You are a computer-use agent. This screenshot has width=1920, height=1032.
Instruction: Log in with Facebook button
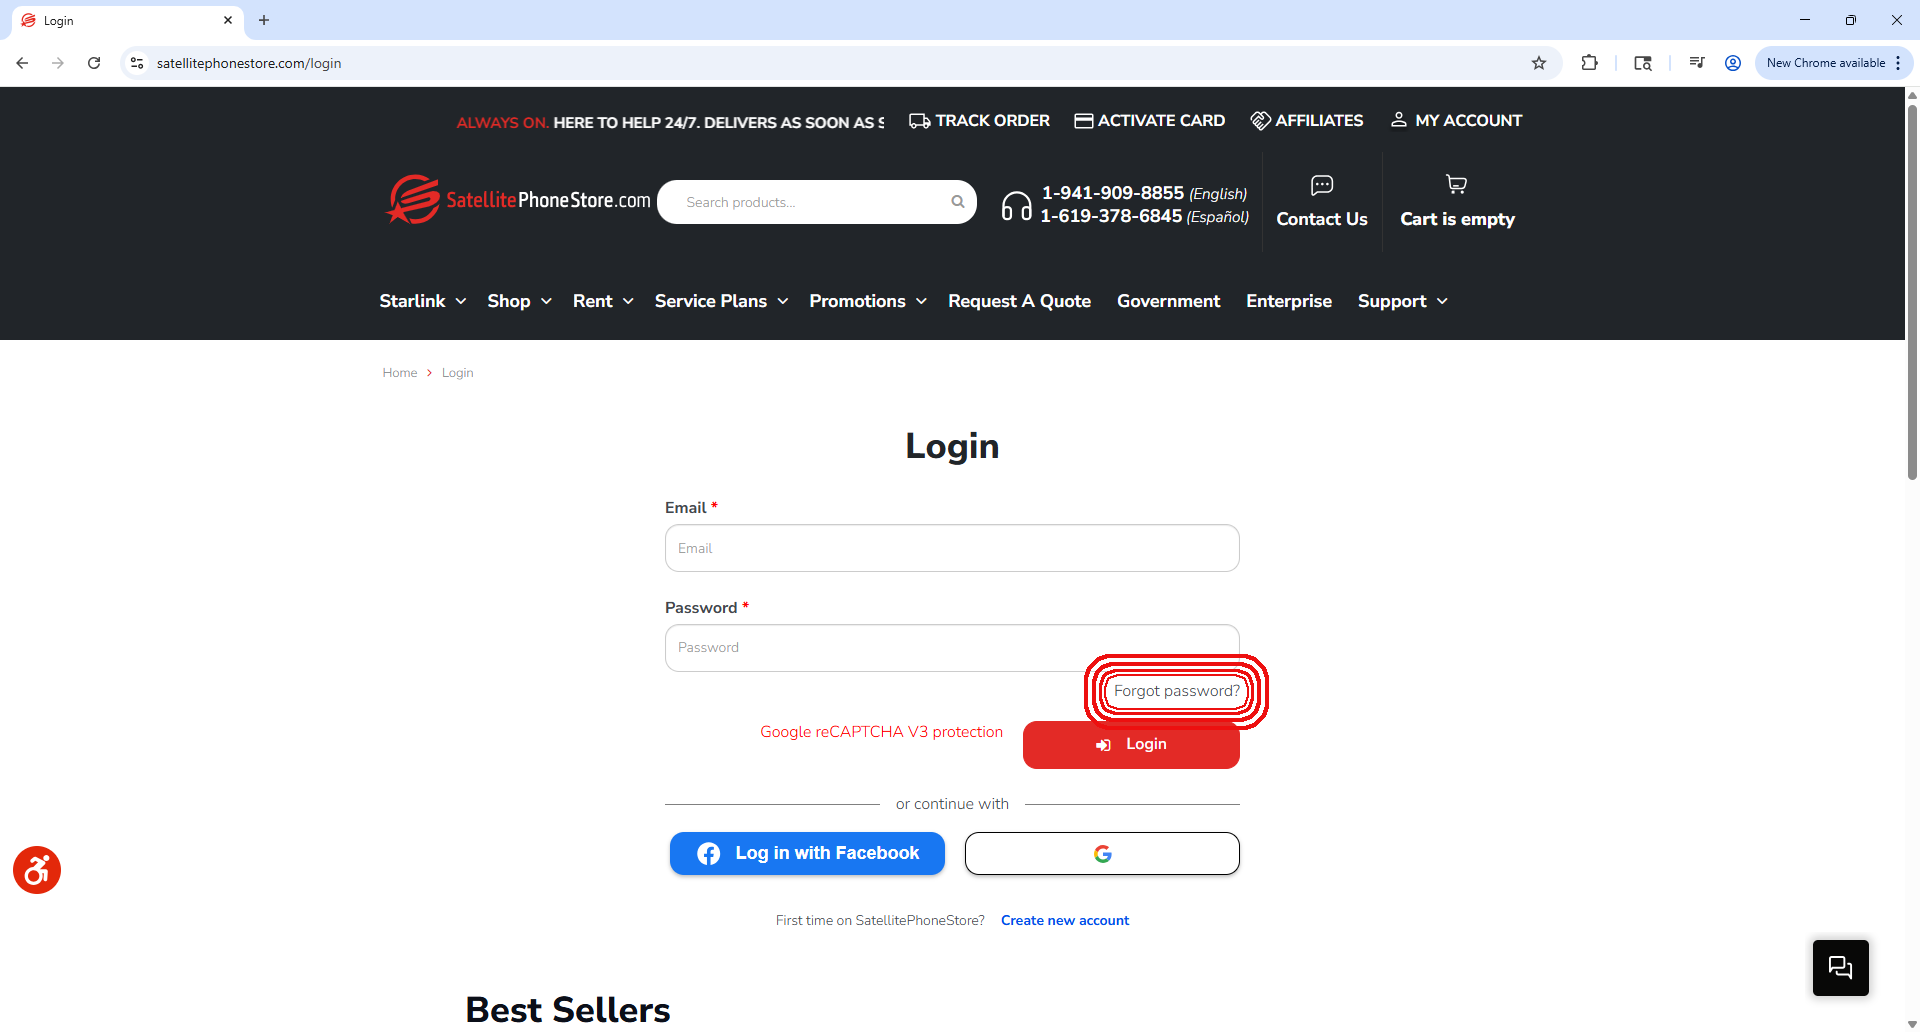click(x=807, y=853)
